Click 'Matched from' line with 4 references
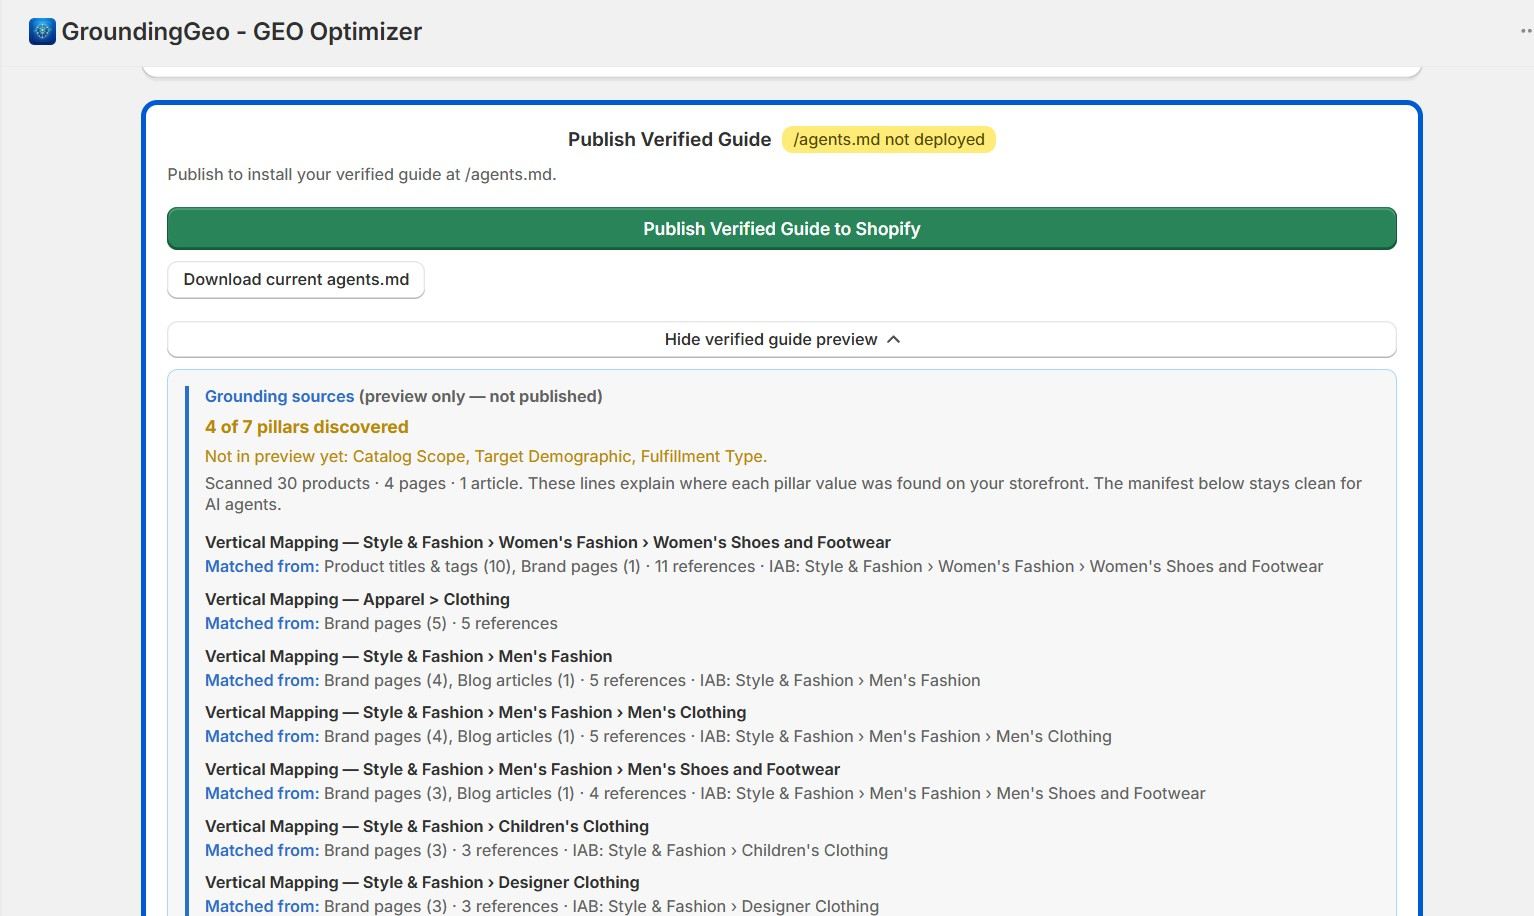 click(705, 794)
